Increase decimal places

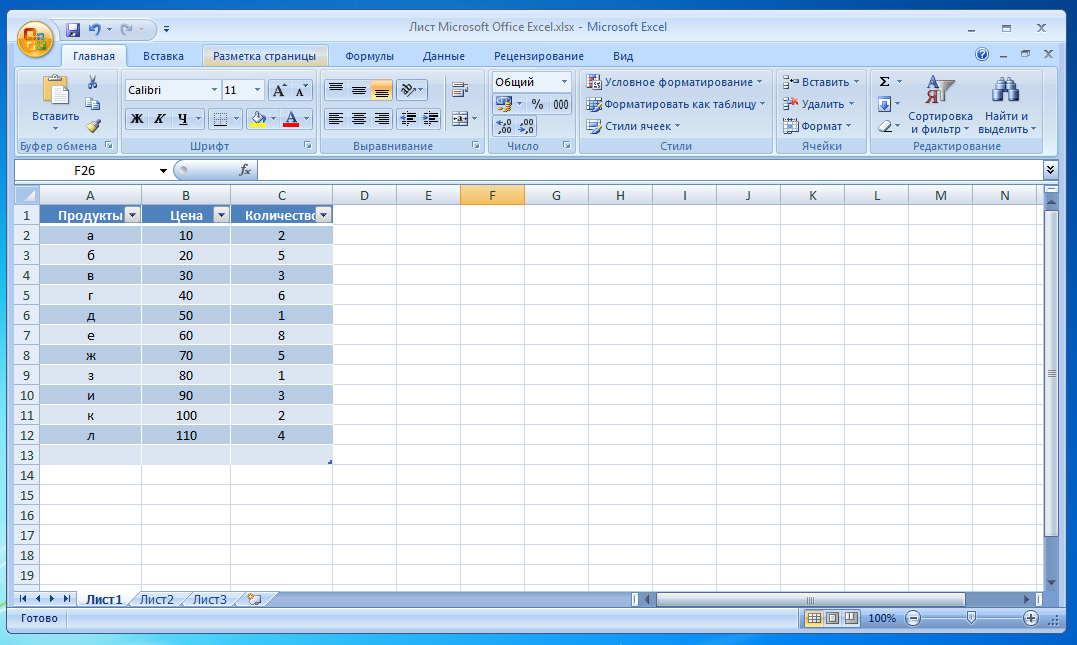(x=503, y=126)
